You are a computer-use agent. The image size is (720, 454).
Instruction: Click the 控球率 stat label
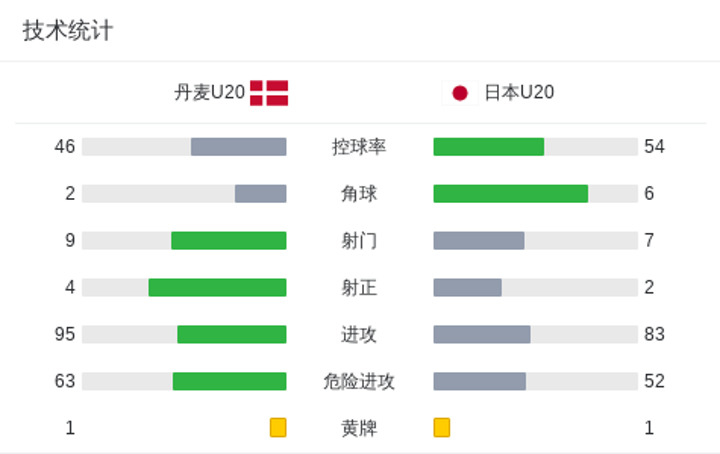[x=359, y=147]
